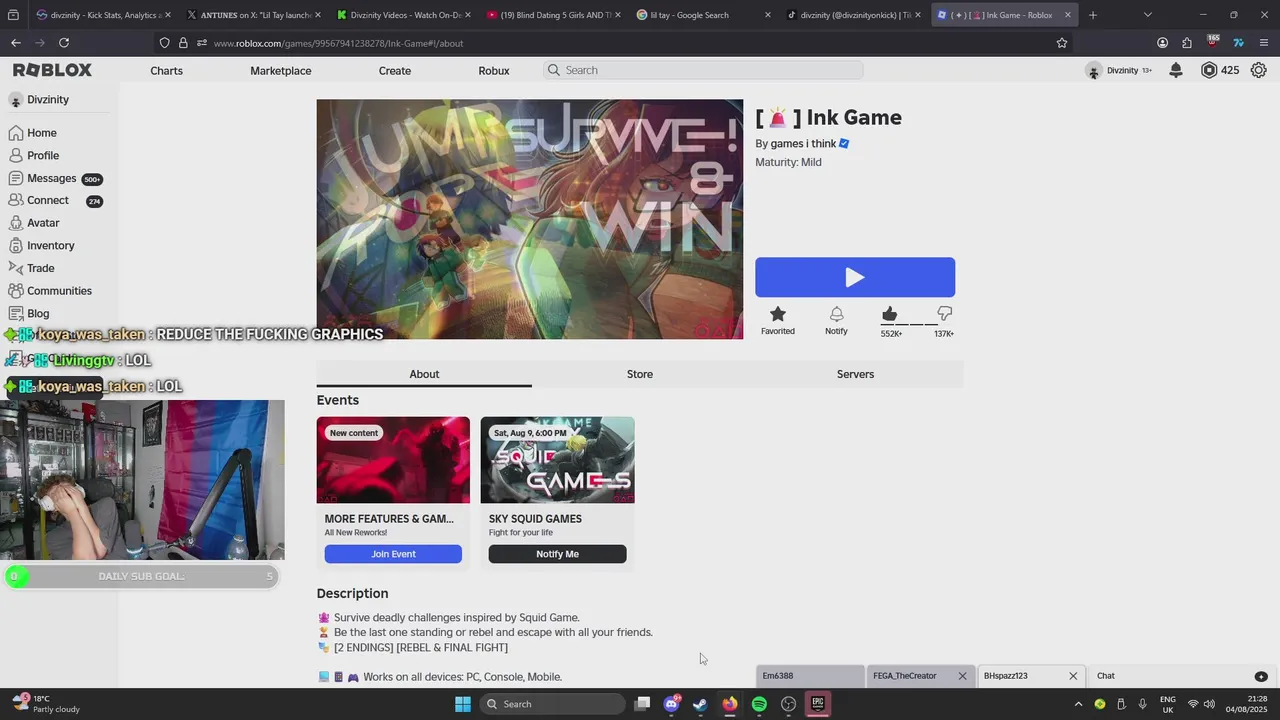Open the games i think creator link
Image resolution: width=1280 pixels, height=720 pixels.
click(803, 144)
